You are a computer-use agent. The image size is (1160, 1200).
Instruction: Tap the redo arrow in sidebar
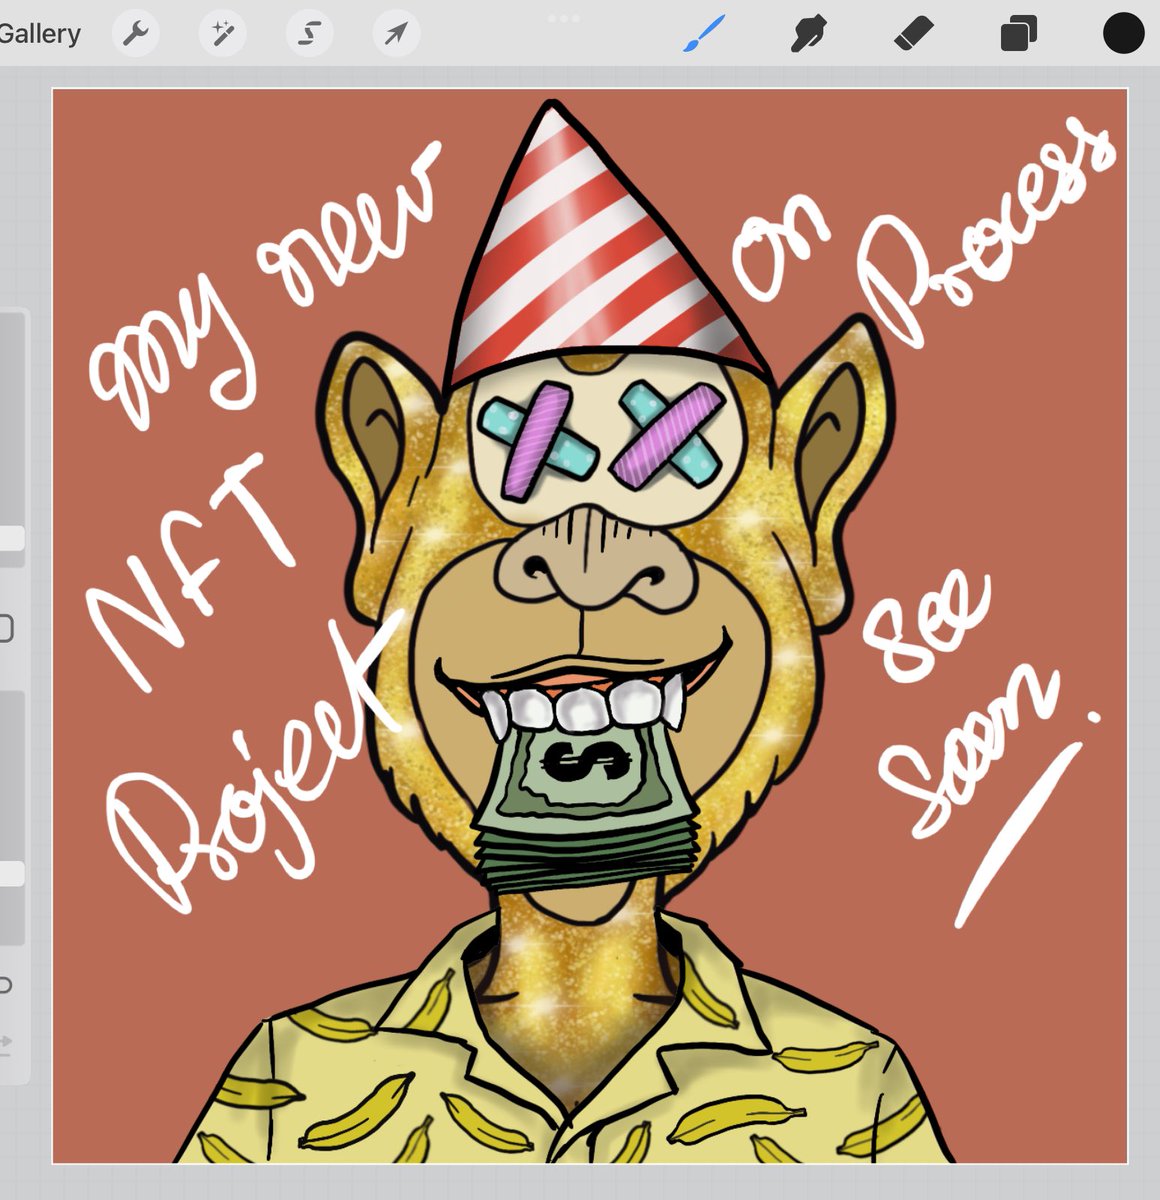click(x=5, y=1044)
